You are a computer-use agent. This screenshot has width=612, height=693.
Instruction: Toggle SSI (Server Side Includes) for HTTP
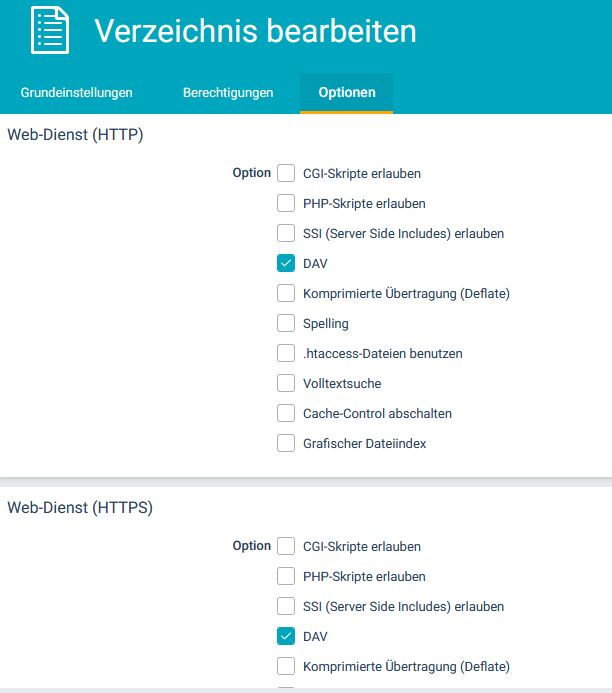pyautogui.click(x=286, y=233)
